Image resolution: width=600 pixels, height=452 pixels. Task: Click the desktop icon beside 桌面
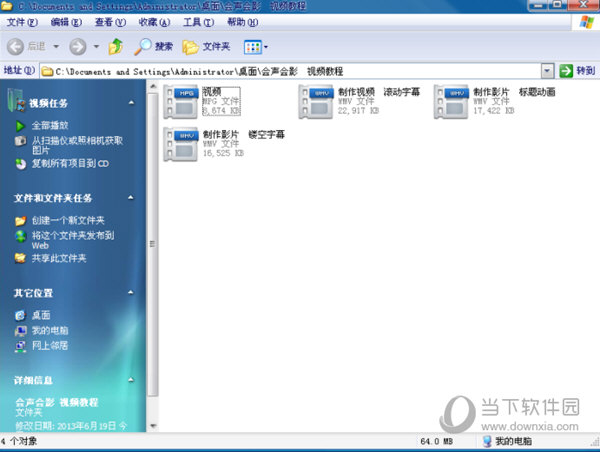click(x=20, y=315)
